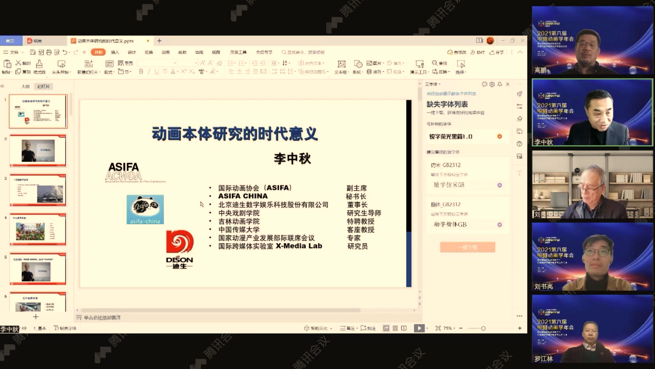Select slide 5 thumbnail
This screenshot has width=655, height=369.
click(38, 268)
